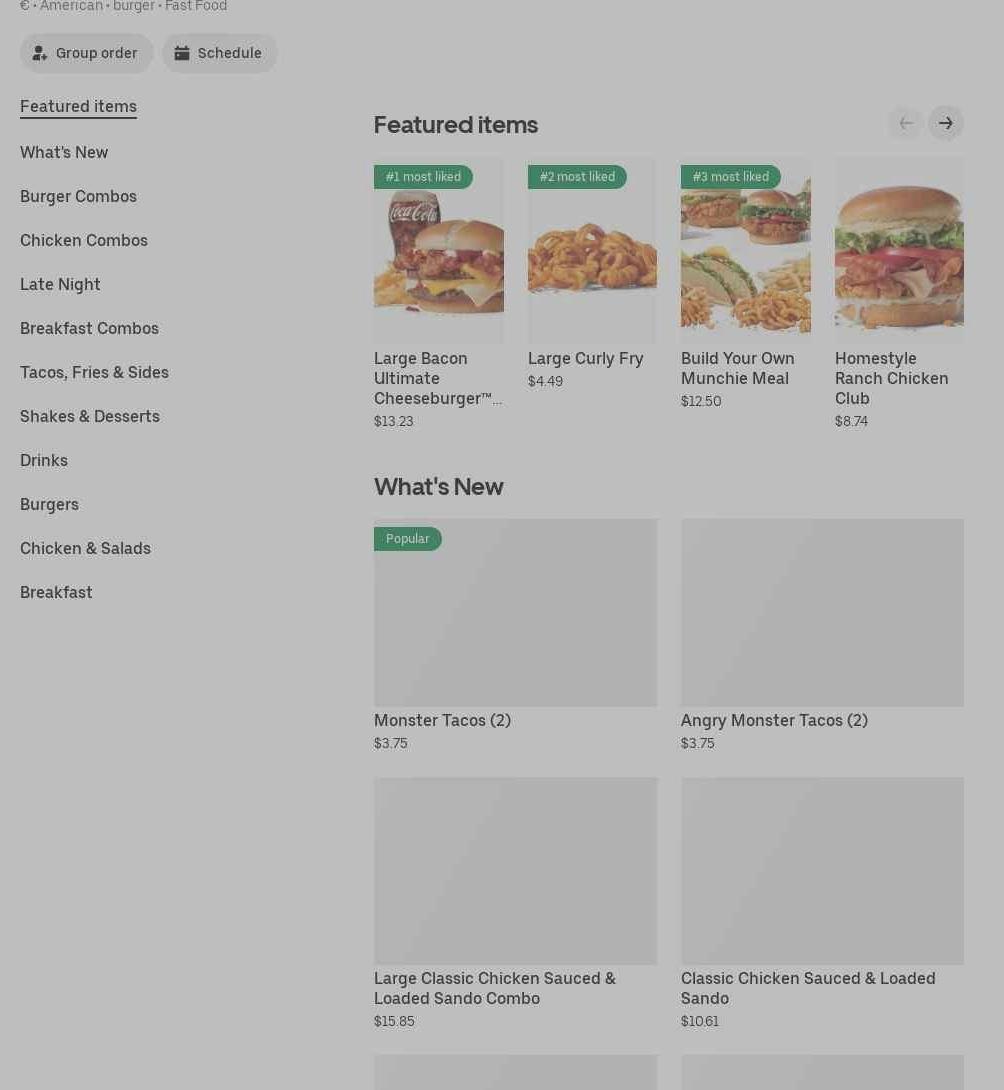
Task: Click the previous arrow in Featured items carousel
Action: [905, 123]
